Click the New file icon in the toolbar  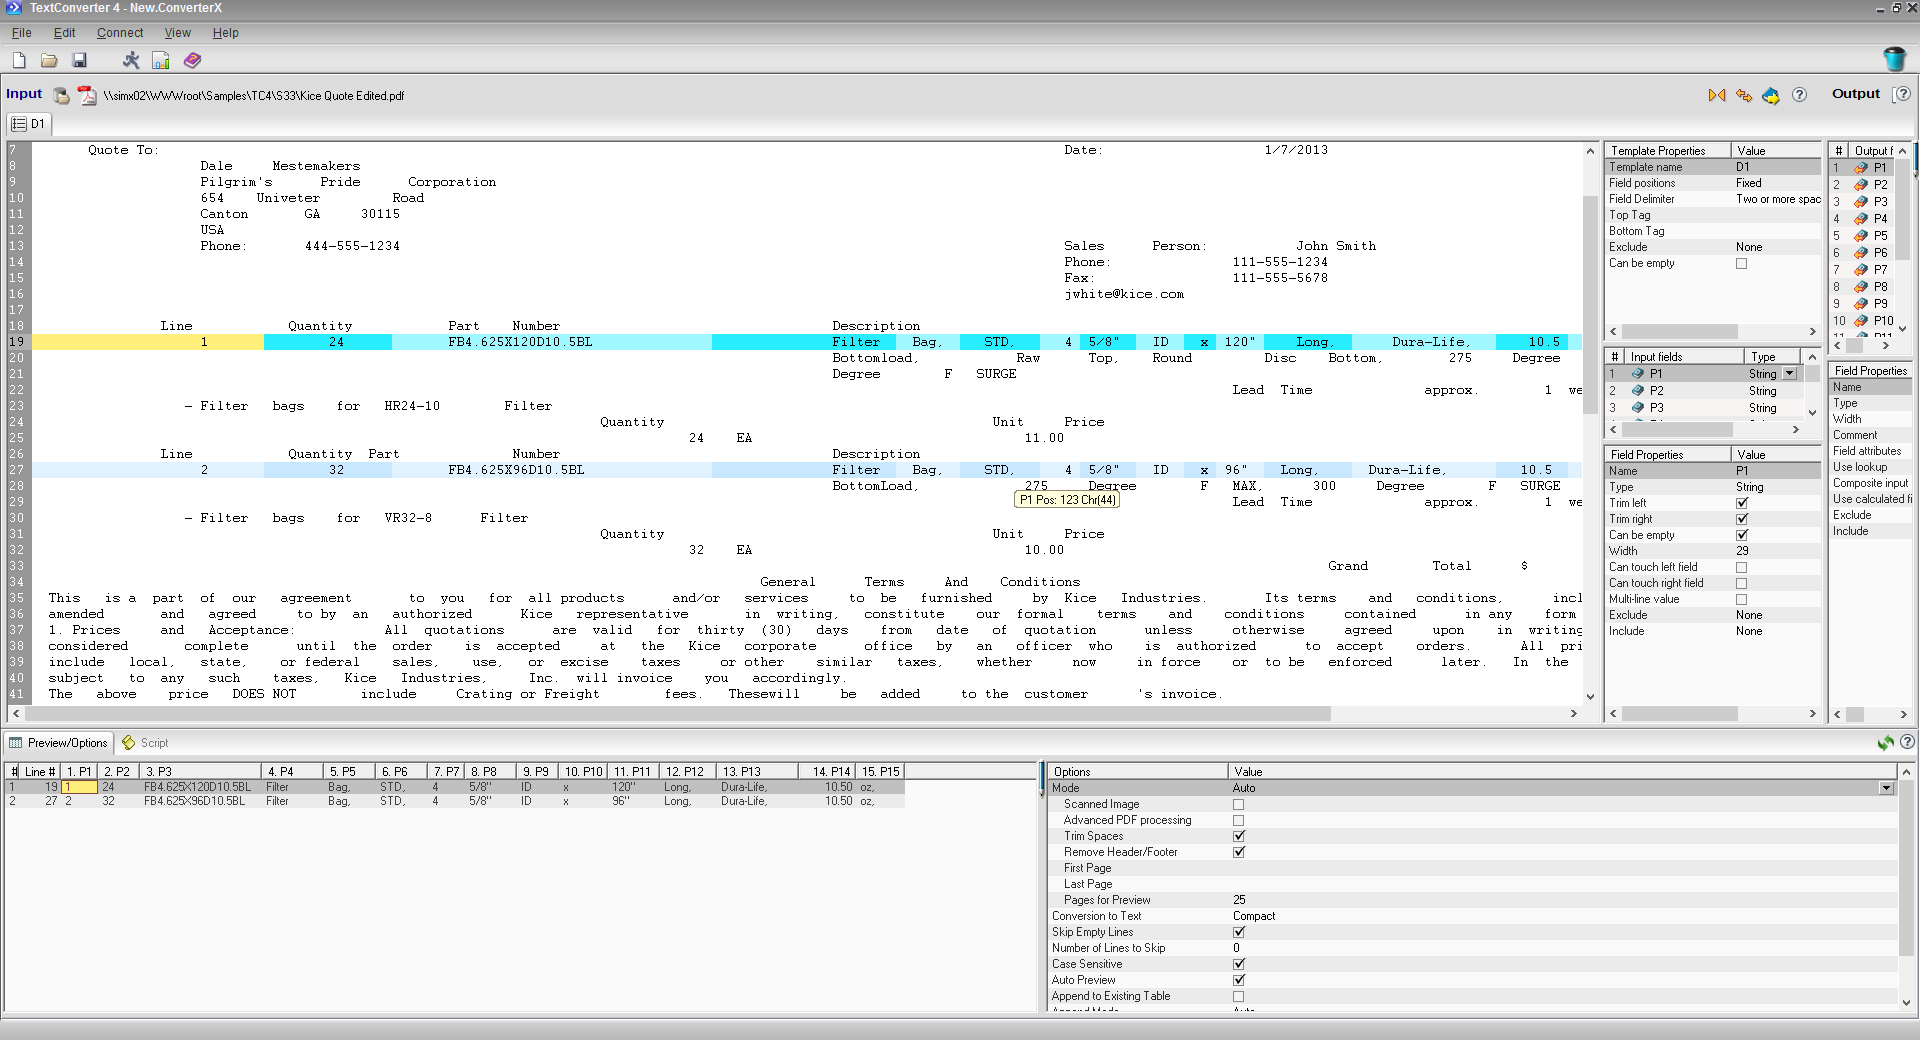tap(19, 61)
